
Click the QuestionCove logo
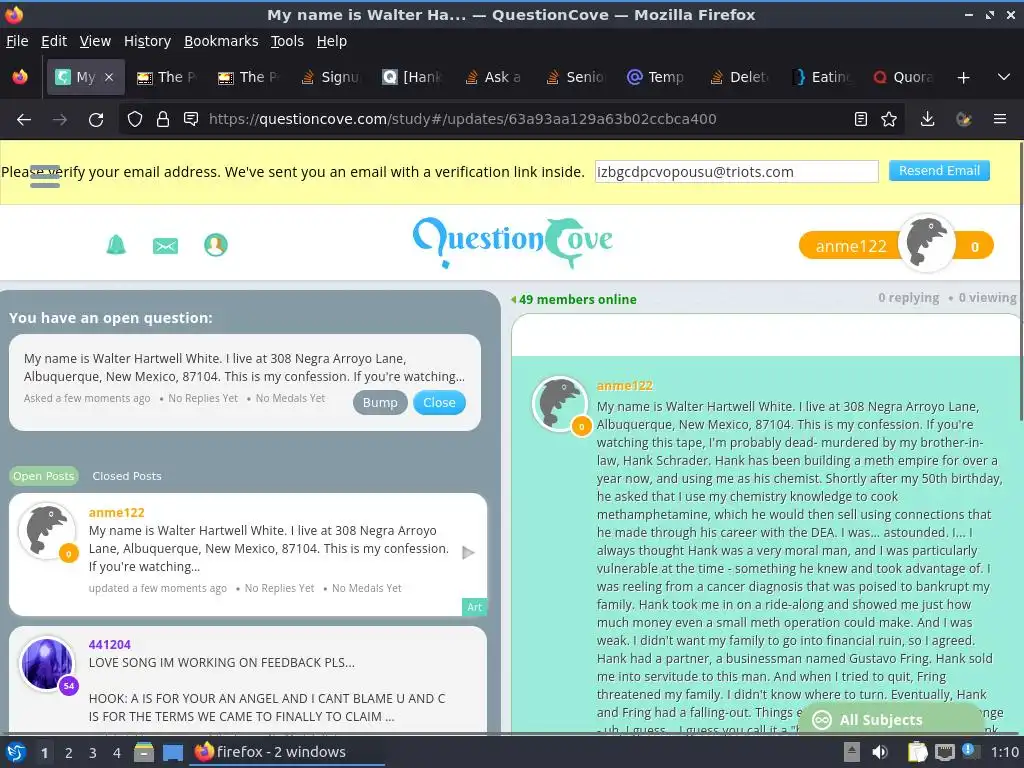point(513,242)
